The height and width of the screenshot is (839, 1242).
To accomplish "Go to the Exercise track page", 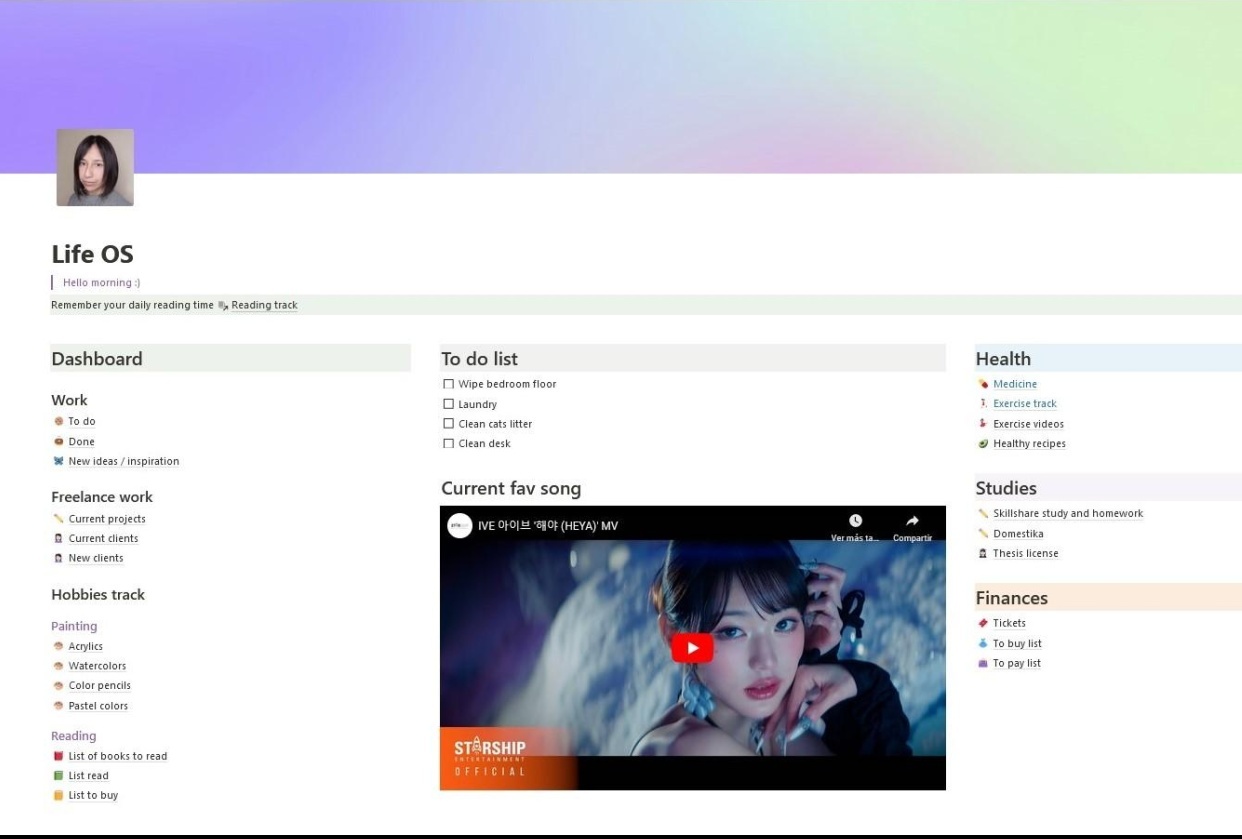I will (x=1025, y=404).
